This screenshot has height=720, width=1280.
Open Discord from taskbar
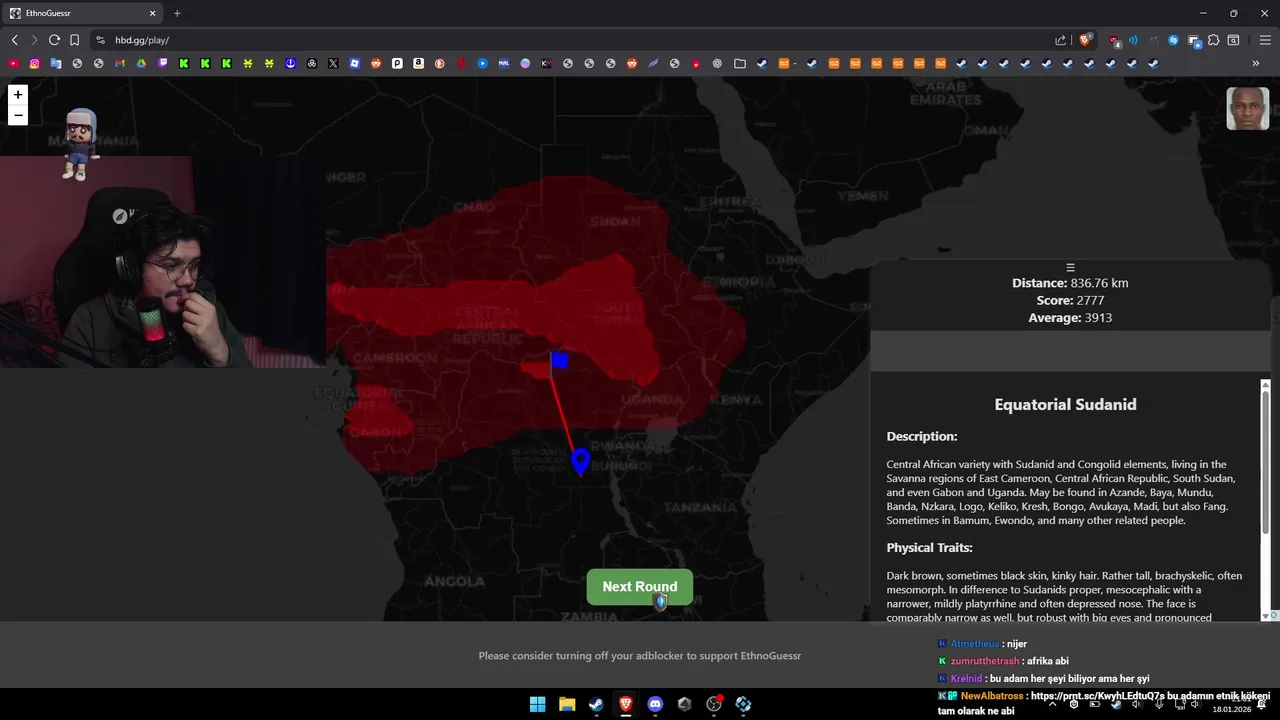tap(655, 704)
